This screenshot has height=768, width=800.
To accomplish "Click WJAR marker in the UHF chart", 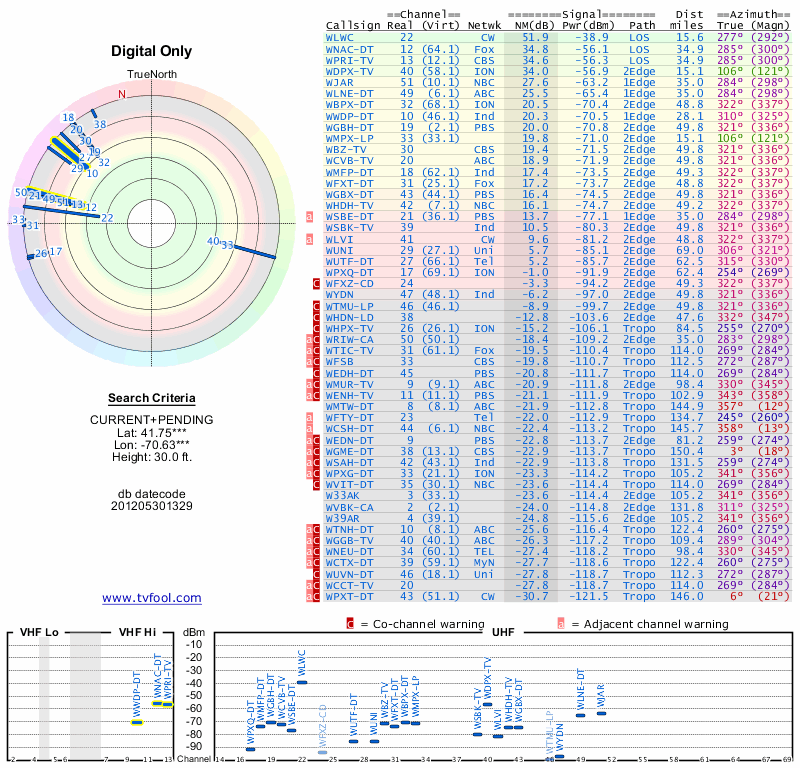I will pos(601,713).
